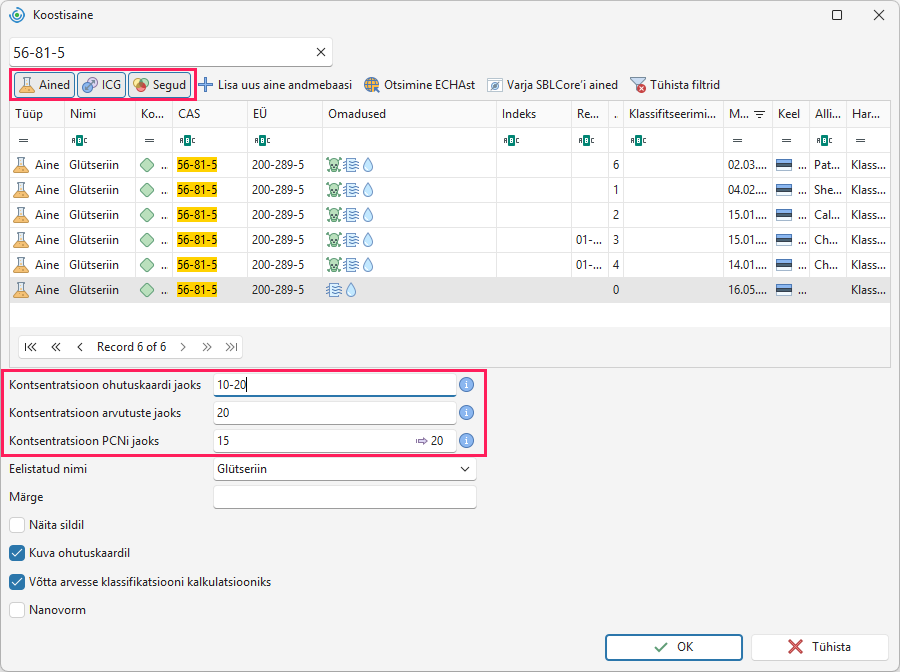The width and height of the screenshot is (900, 672).
Task: Go to the first record in pager
Action: click(x=30, y=347)
